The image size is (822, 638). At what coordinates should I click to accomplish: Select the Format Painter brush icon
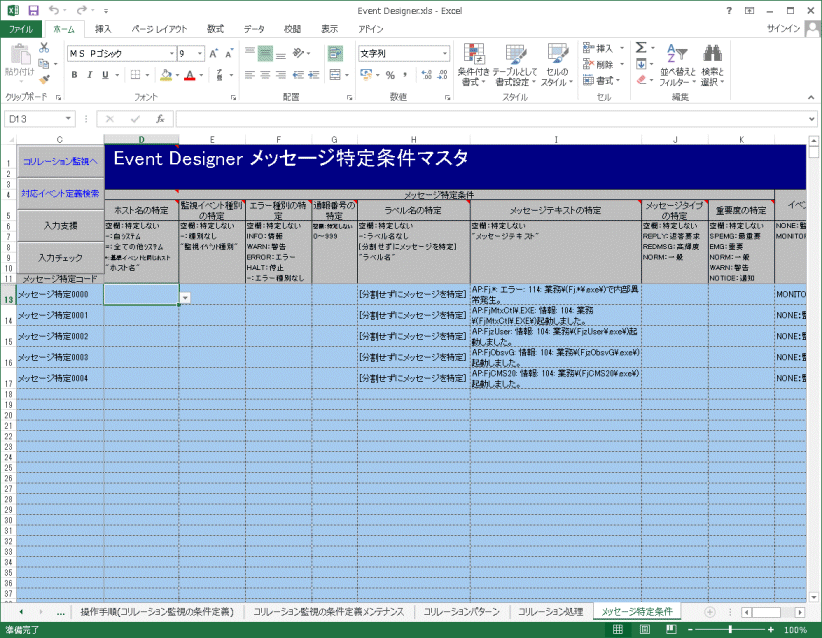(44, 79)
